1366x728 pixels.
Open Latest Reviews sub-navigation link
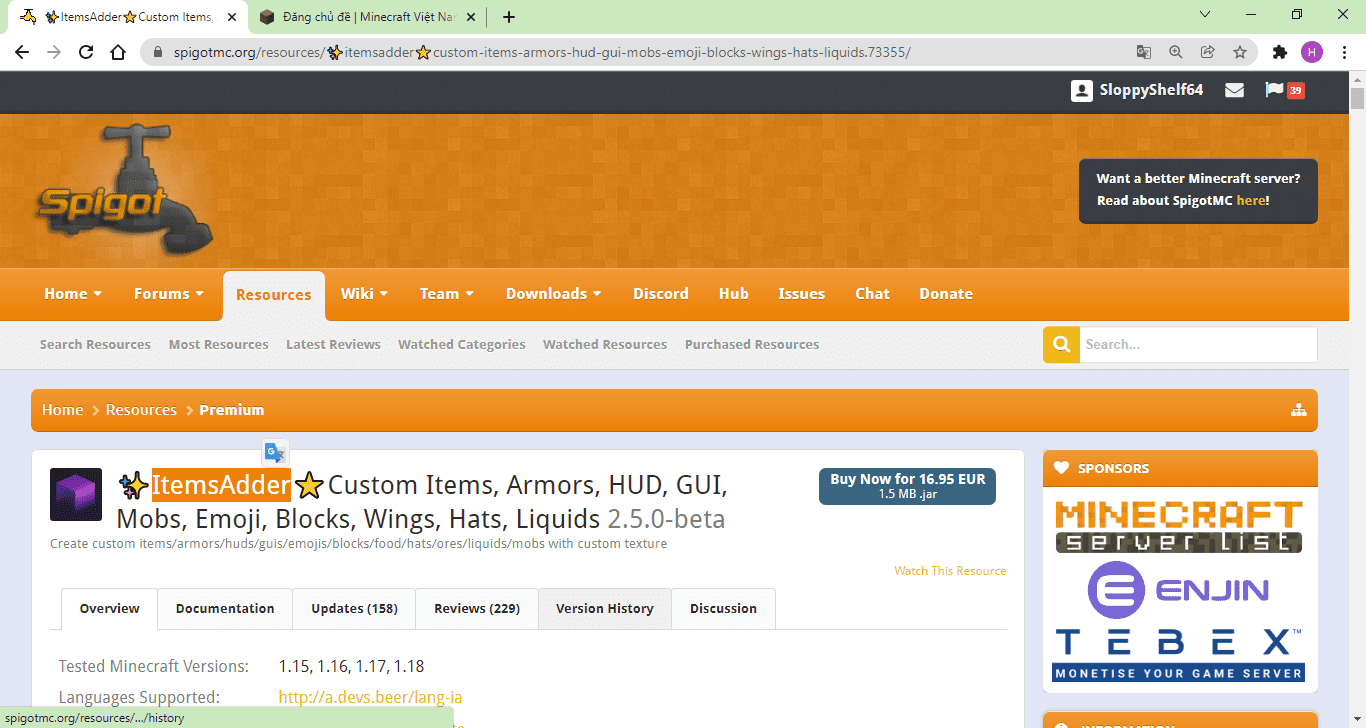[x=333, y=345]
